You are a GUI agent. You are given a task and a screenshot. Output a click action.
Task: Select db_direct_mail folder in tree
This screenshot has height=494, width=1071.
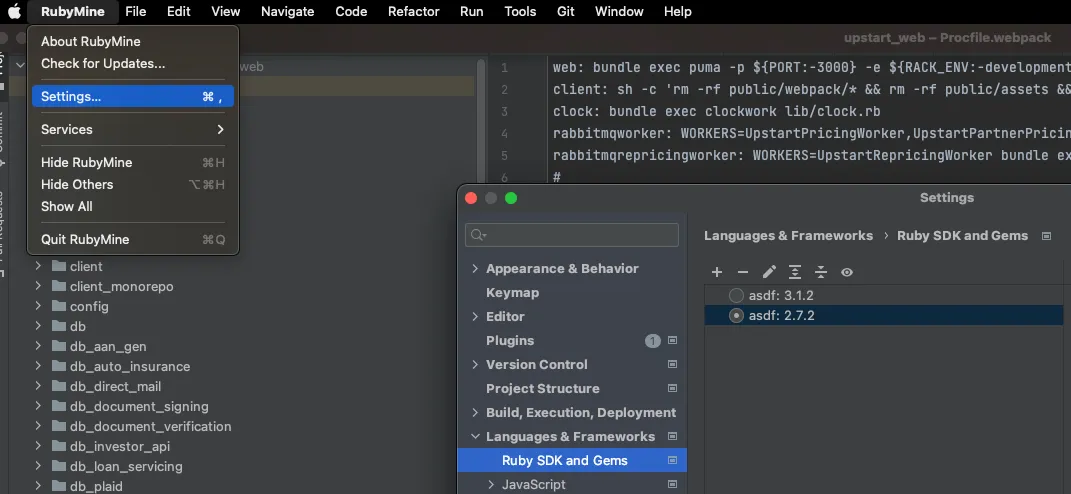click(115, 386)
